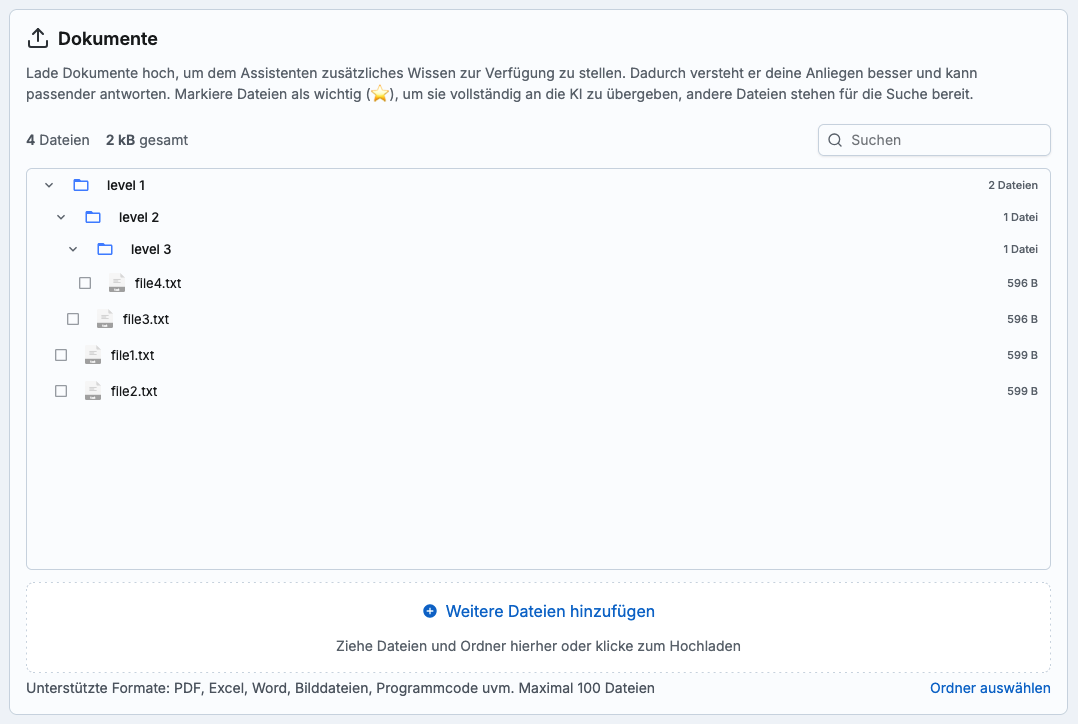Image resolution: width=1078 pixels, height=724 pixels.
Task: Click the level 2 folder icon
Action: tap(93, 217)
